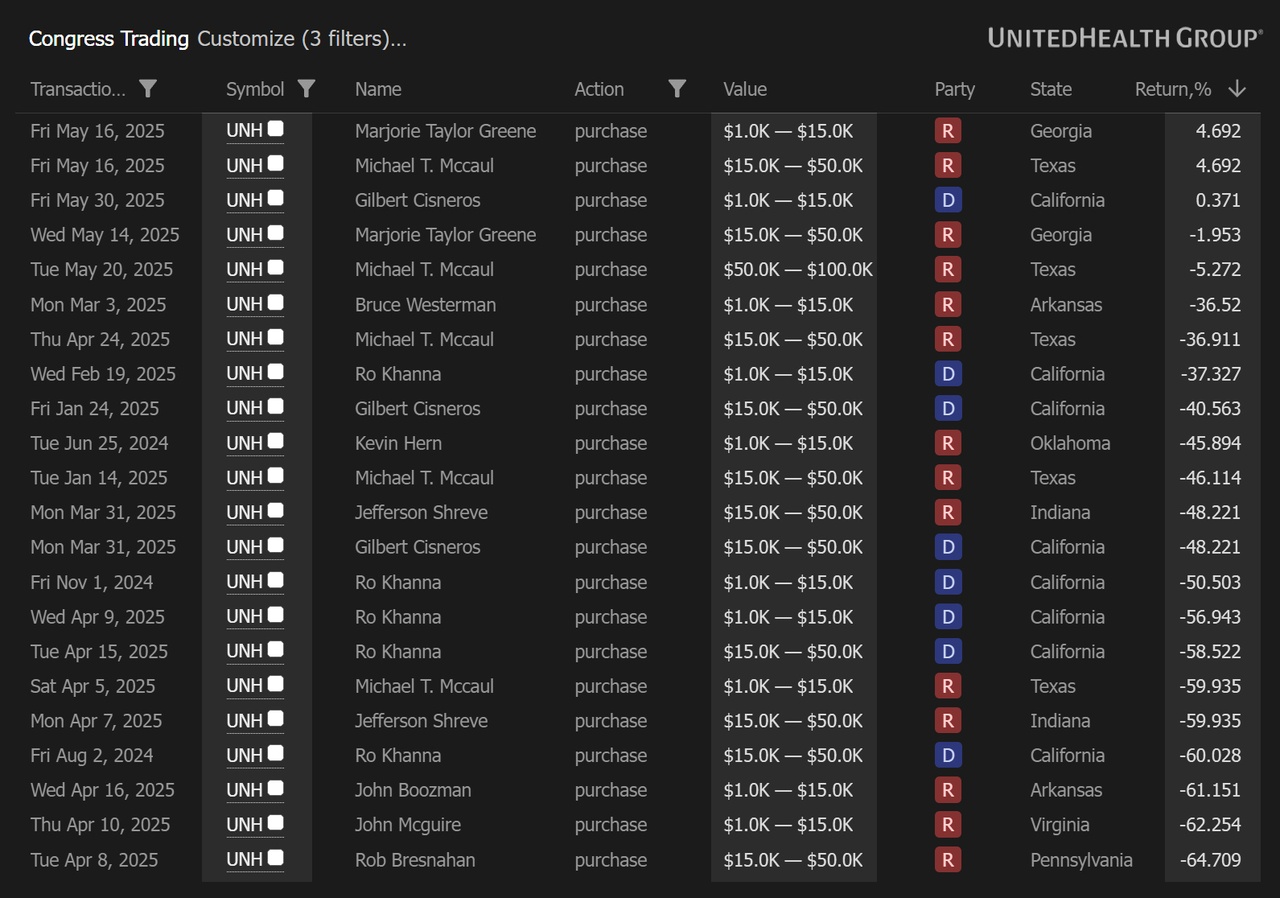Viewport: 1280px width, 898px height.
Task: Click the R party badge in Thu Apr 24, 2025 row
Action: (947, 339)
